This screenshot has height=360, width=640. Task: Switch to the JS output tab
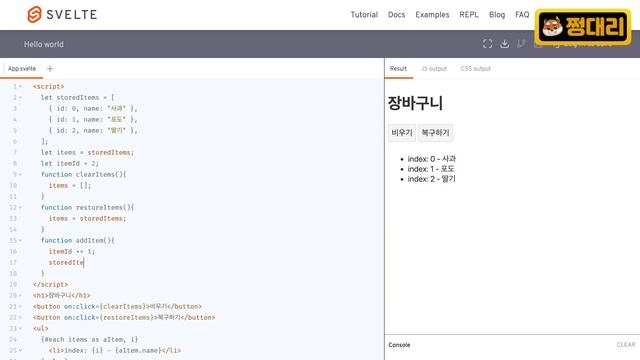pos(434,69)
